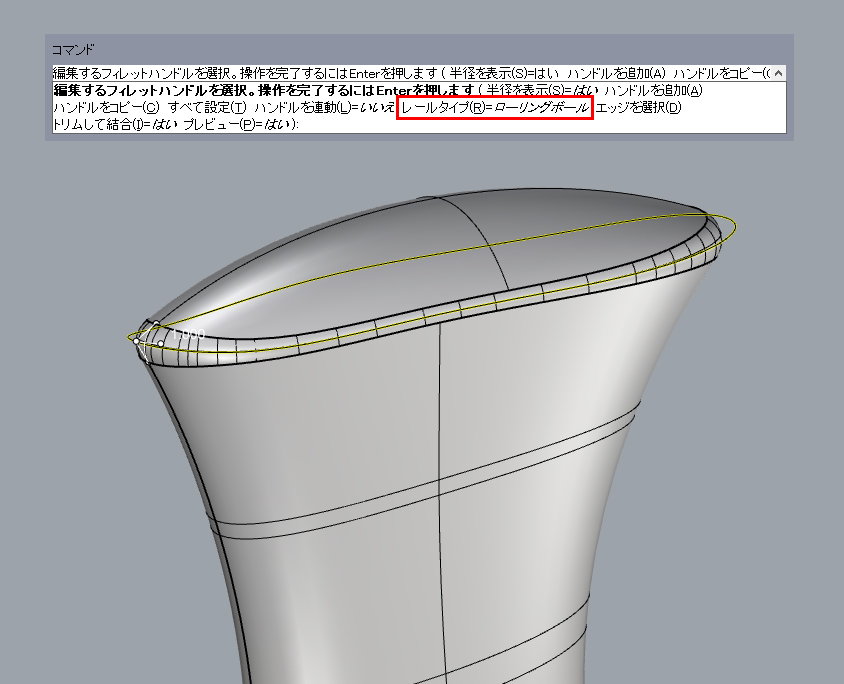844x684 pixels.
Task: Select the uppermost white fillet handle point
Action: [156, 323]
